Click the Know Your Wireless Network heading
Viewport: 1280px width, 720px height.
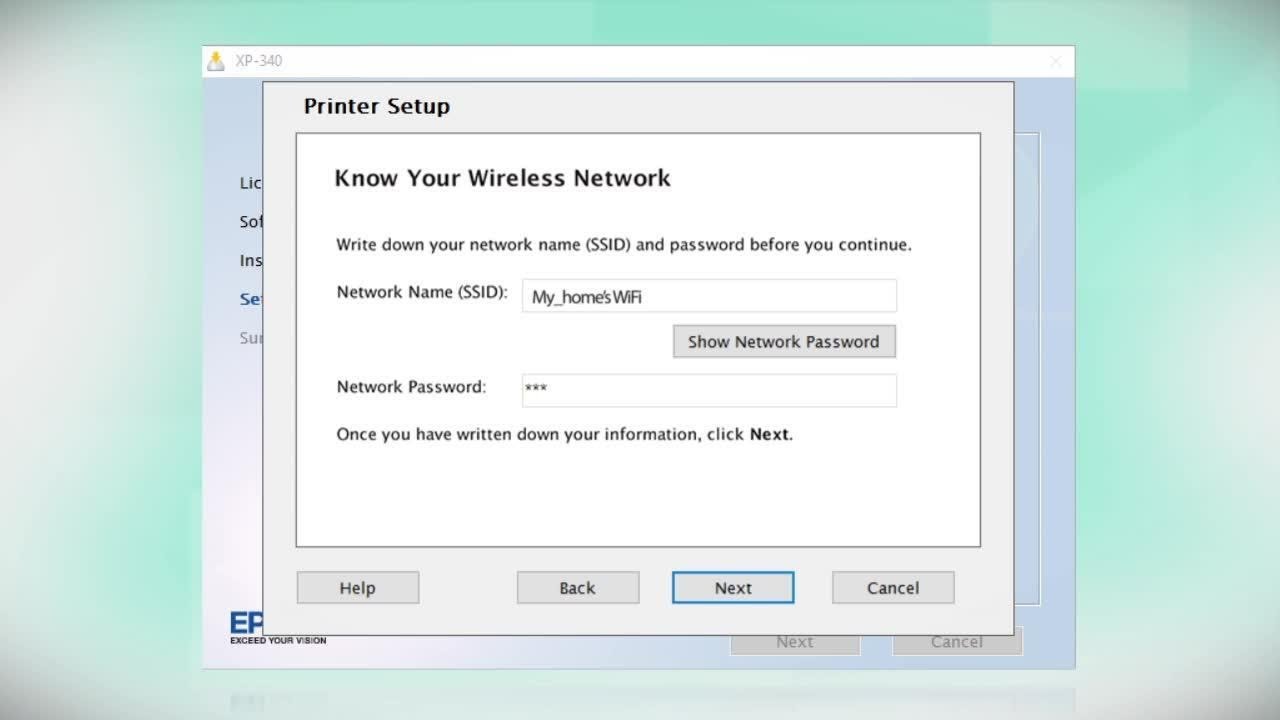(502, 178)
